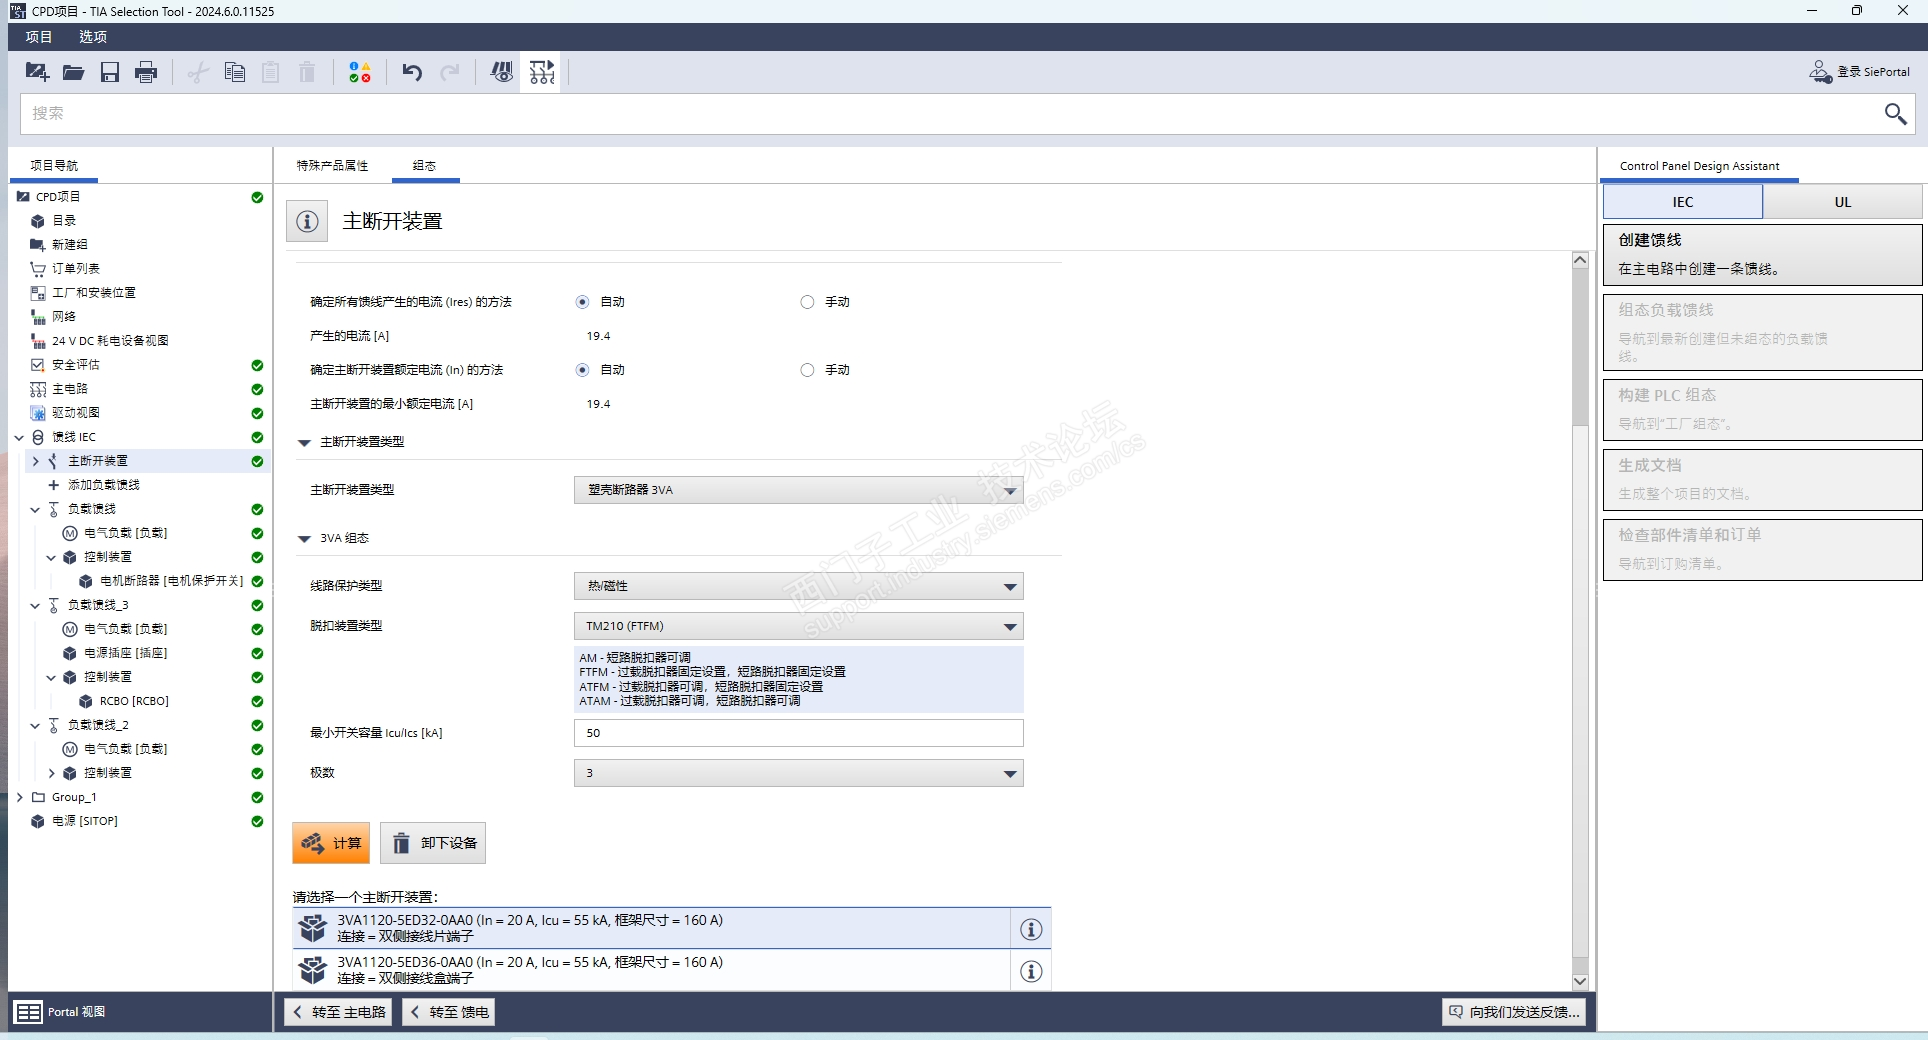Open the 主断开装置类型 dropdown (塑壳断路器 3VA)
The height and width of the screenshot is (1040, 1928).
[x=798, y=490]
